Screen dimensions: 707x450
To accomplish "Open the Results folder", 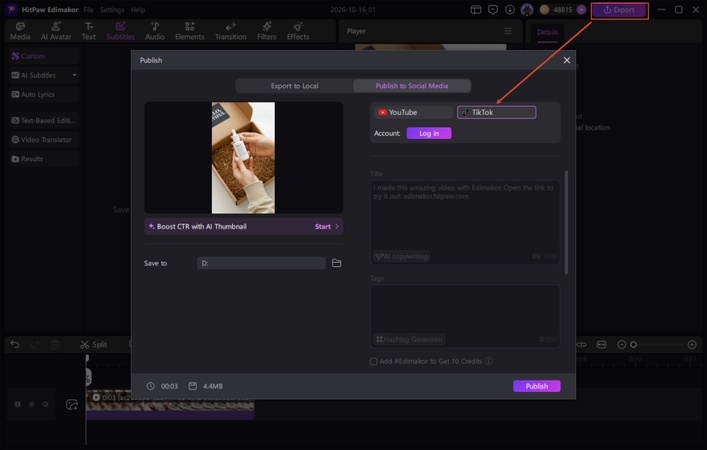I will [44, 159].
